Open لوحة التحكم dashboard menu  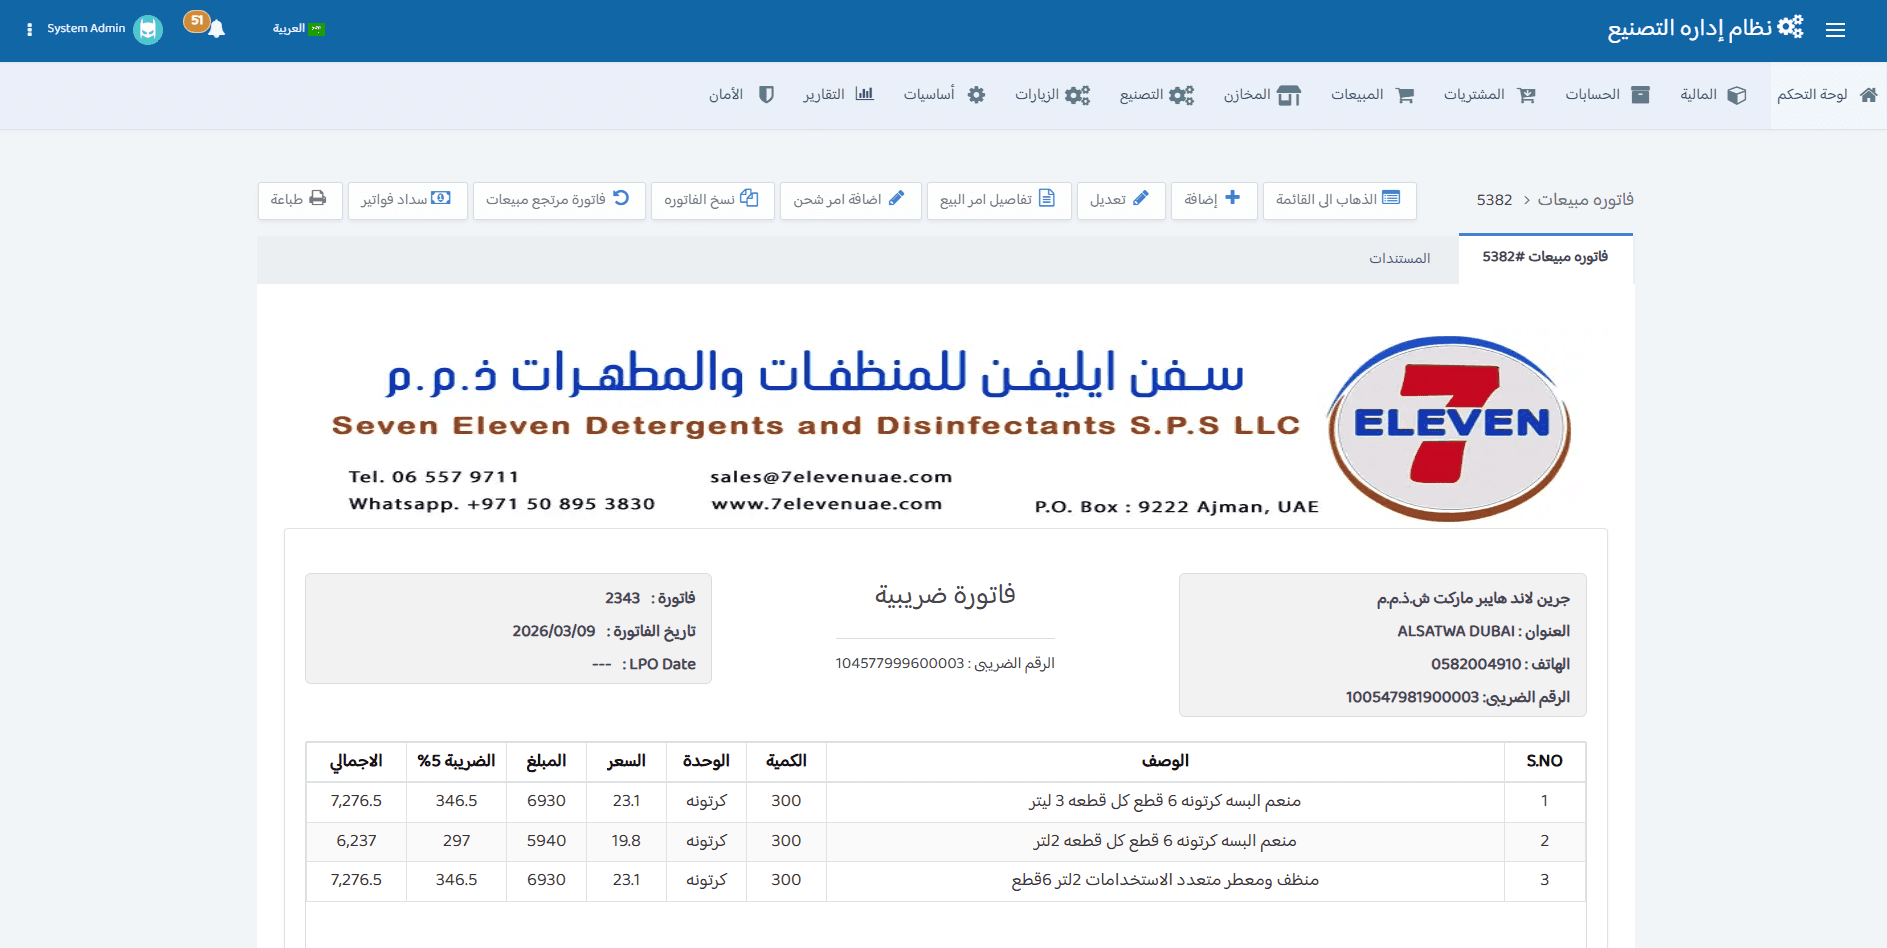(x=1827, y=95)
